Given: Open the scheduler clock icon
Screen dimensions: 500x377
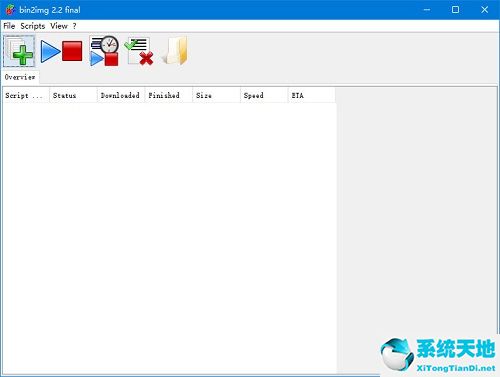Looking at the screenshot, I should click(x=104, y=51).
